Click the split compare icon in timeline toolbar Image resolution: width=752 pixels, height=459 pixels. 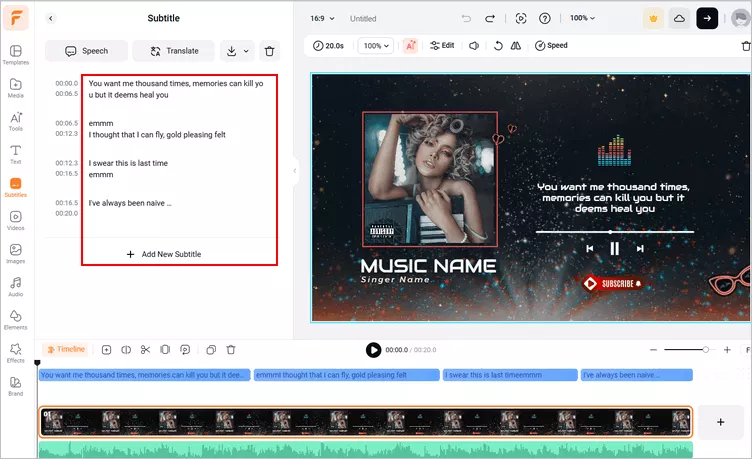point(126,350)
